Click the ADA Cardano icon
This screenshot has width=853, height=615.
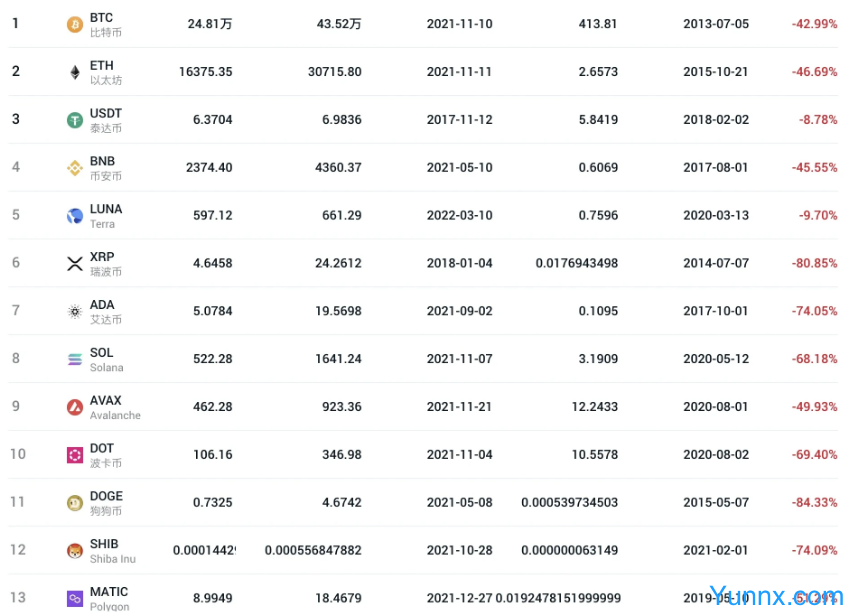75,311
